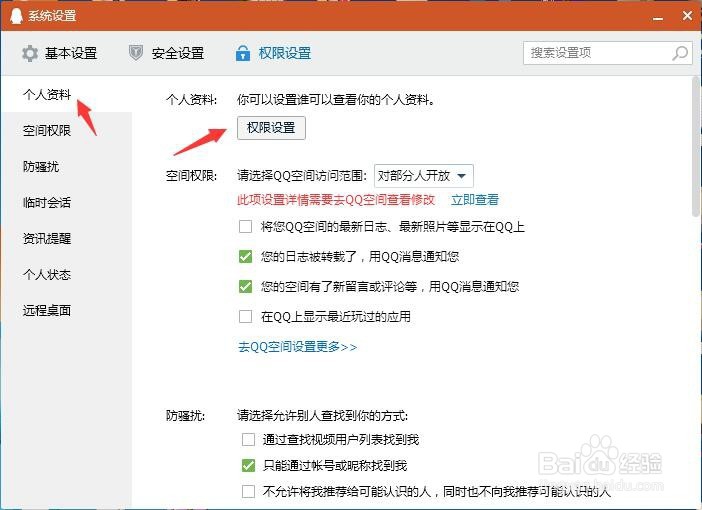Image resolution: width=702 pixels, height=510 pixels.
Task: Click the blue lock icon for 权限设置
Action: point(243,53)
